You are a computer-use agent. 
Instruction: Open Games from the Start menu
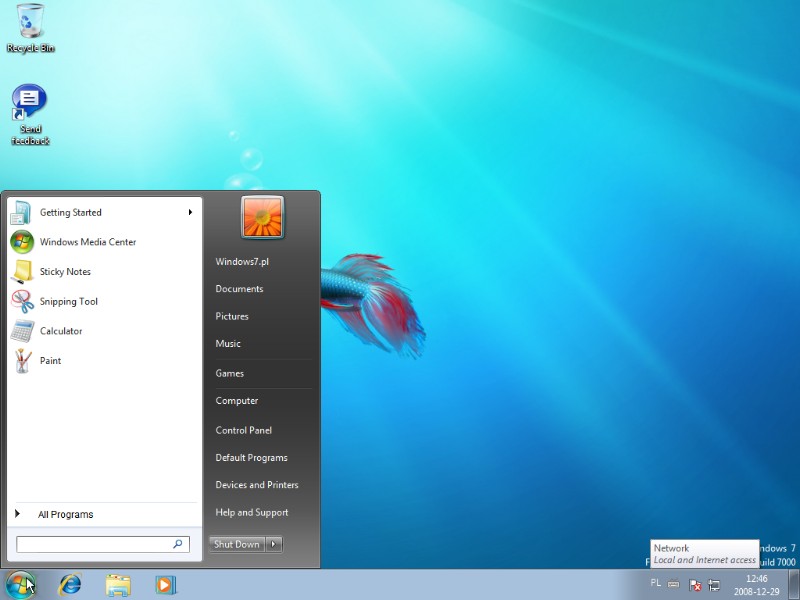[230, 373]
